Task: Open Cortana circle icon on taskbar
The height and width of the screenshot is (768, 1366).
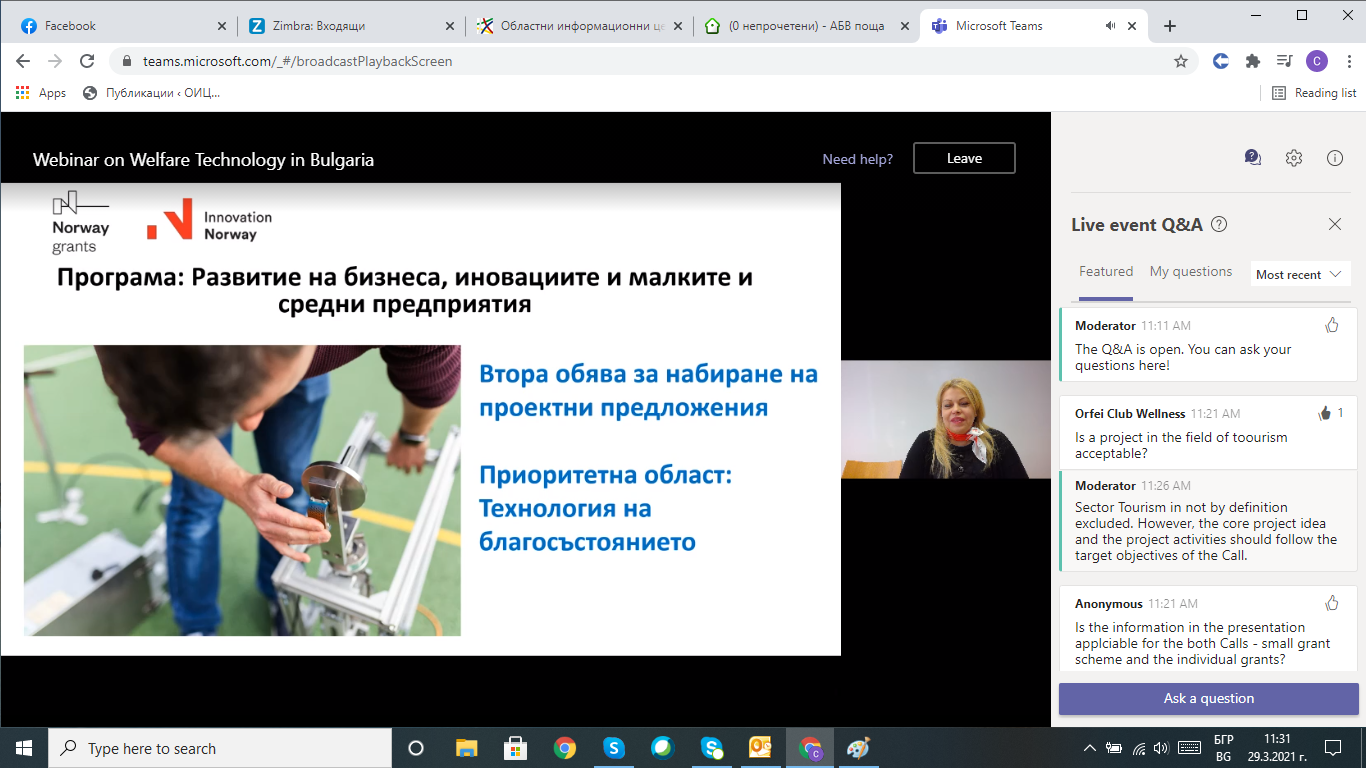Action: pos(416,748)
